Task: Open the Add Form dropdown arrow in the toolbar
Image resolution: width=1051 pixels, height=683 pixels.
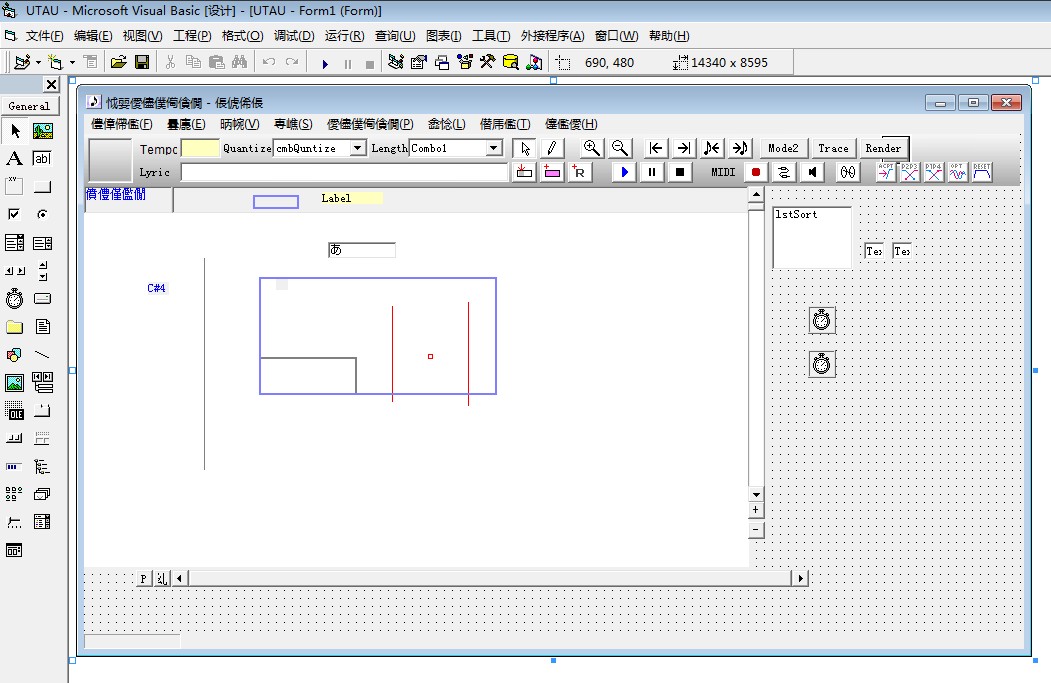Action: pos(72,62)
